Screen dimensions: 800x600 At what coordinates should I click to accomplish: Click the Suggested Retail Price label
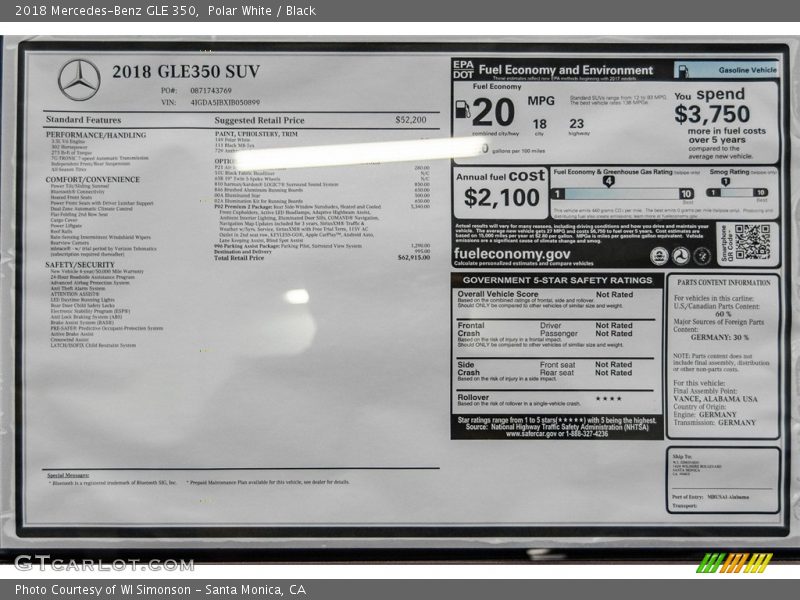point(259,120)
